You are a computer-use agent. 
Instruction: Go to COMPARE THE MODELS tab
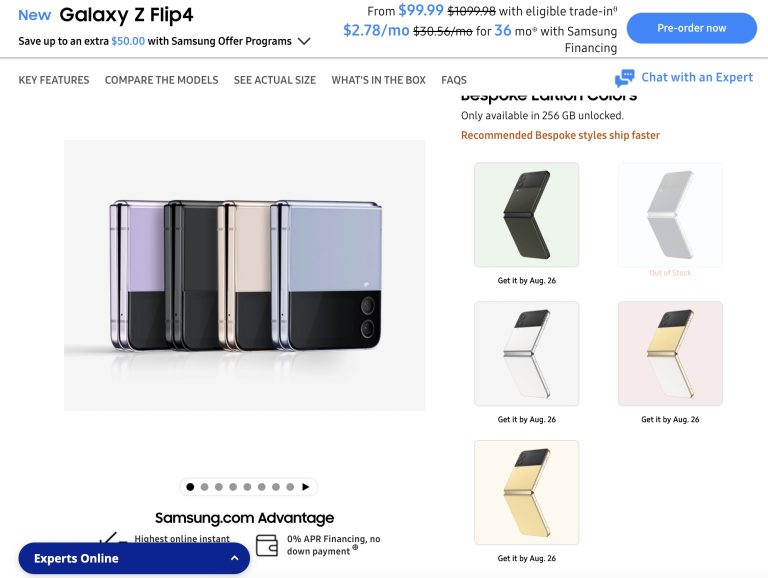click(161, 80)
